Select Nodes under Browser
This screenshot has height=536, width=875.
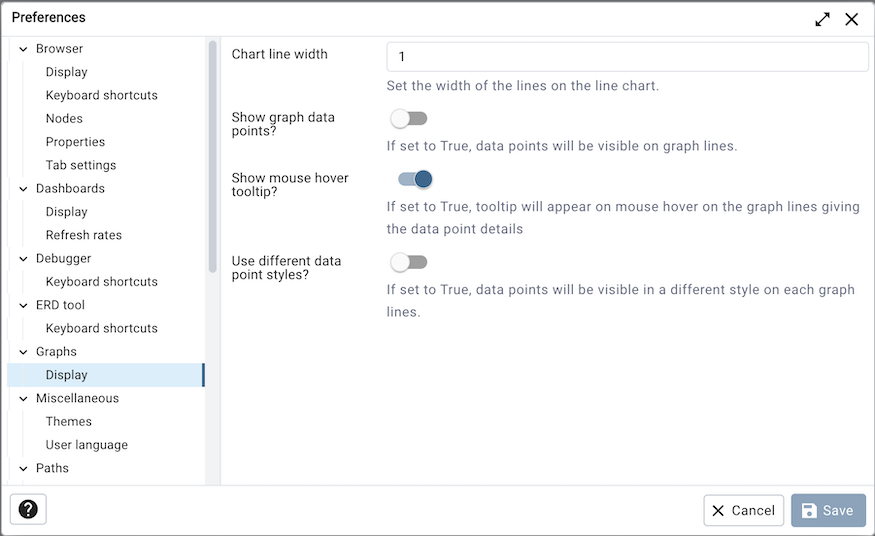tap(64, 118)
